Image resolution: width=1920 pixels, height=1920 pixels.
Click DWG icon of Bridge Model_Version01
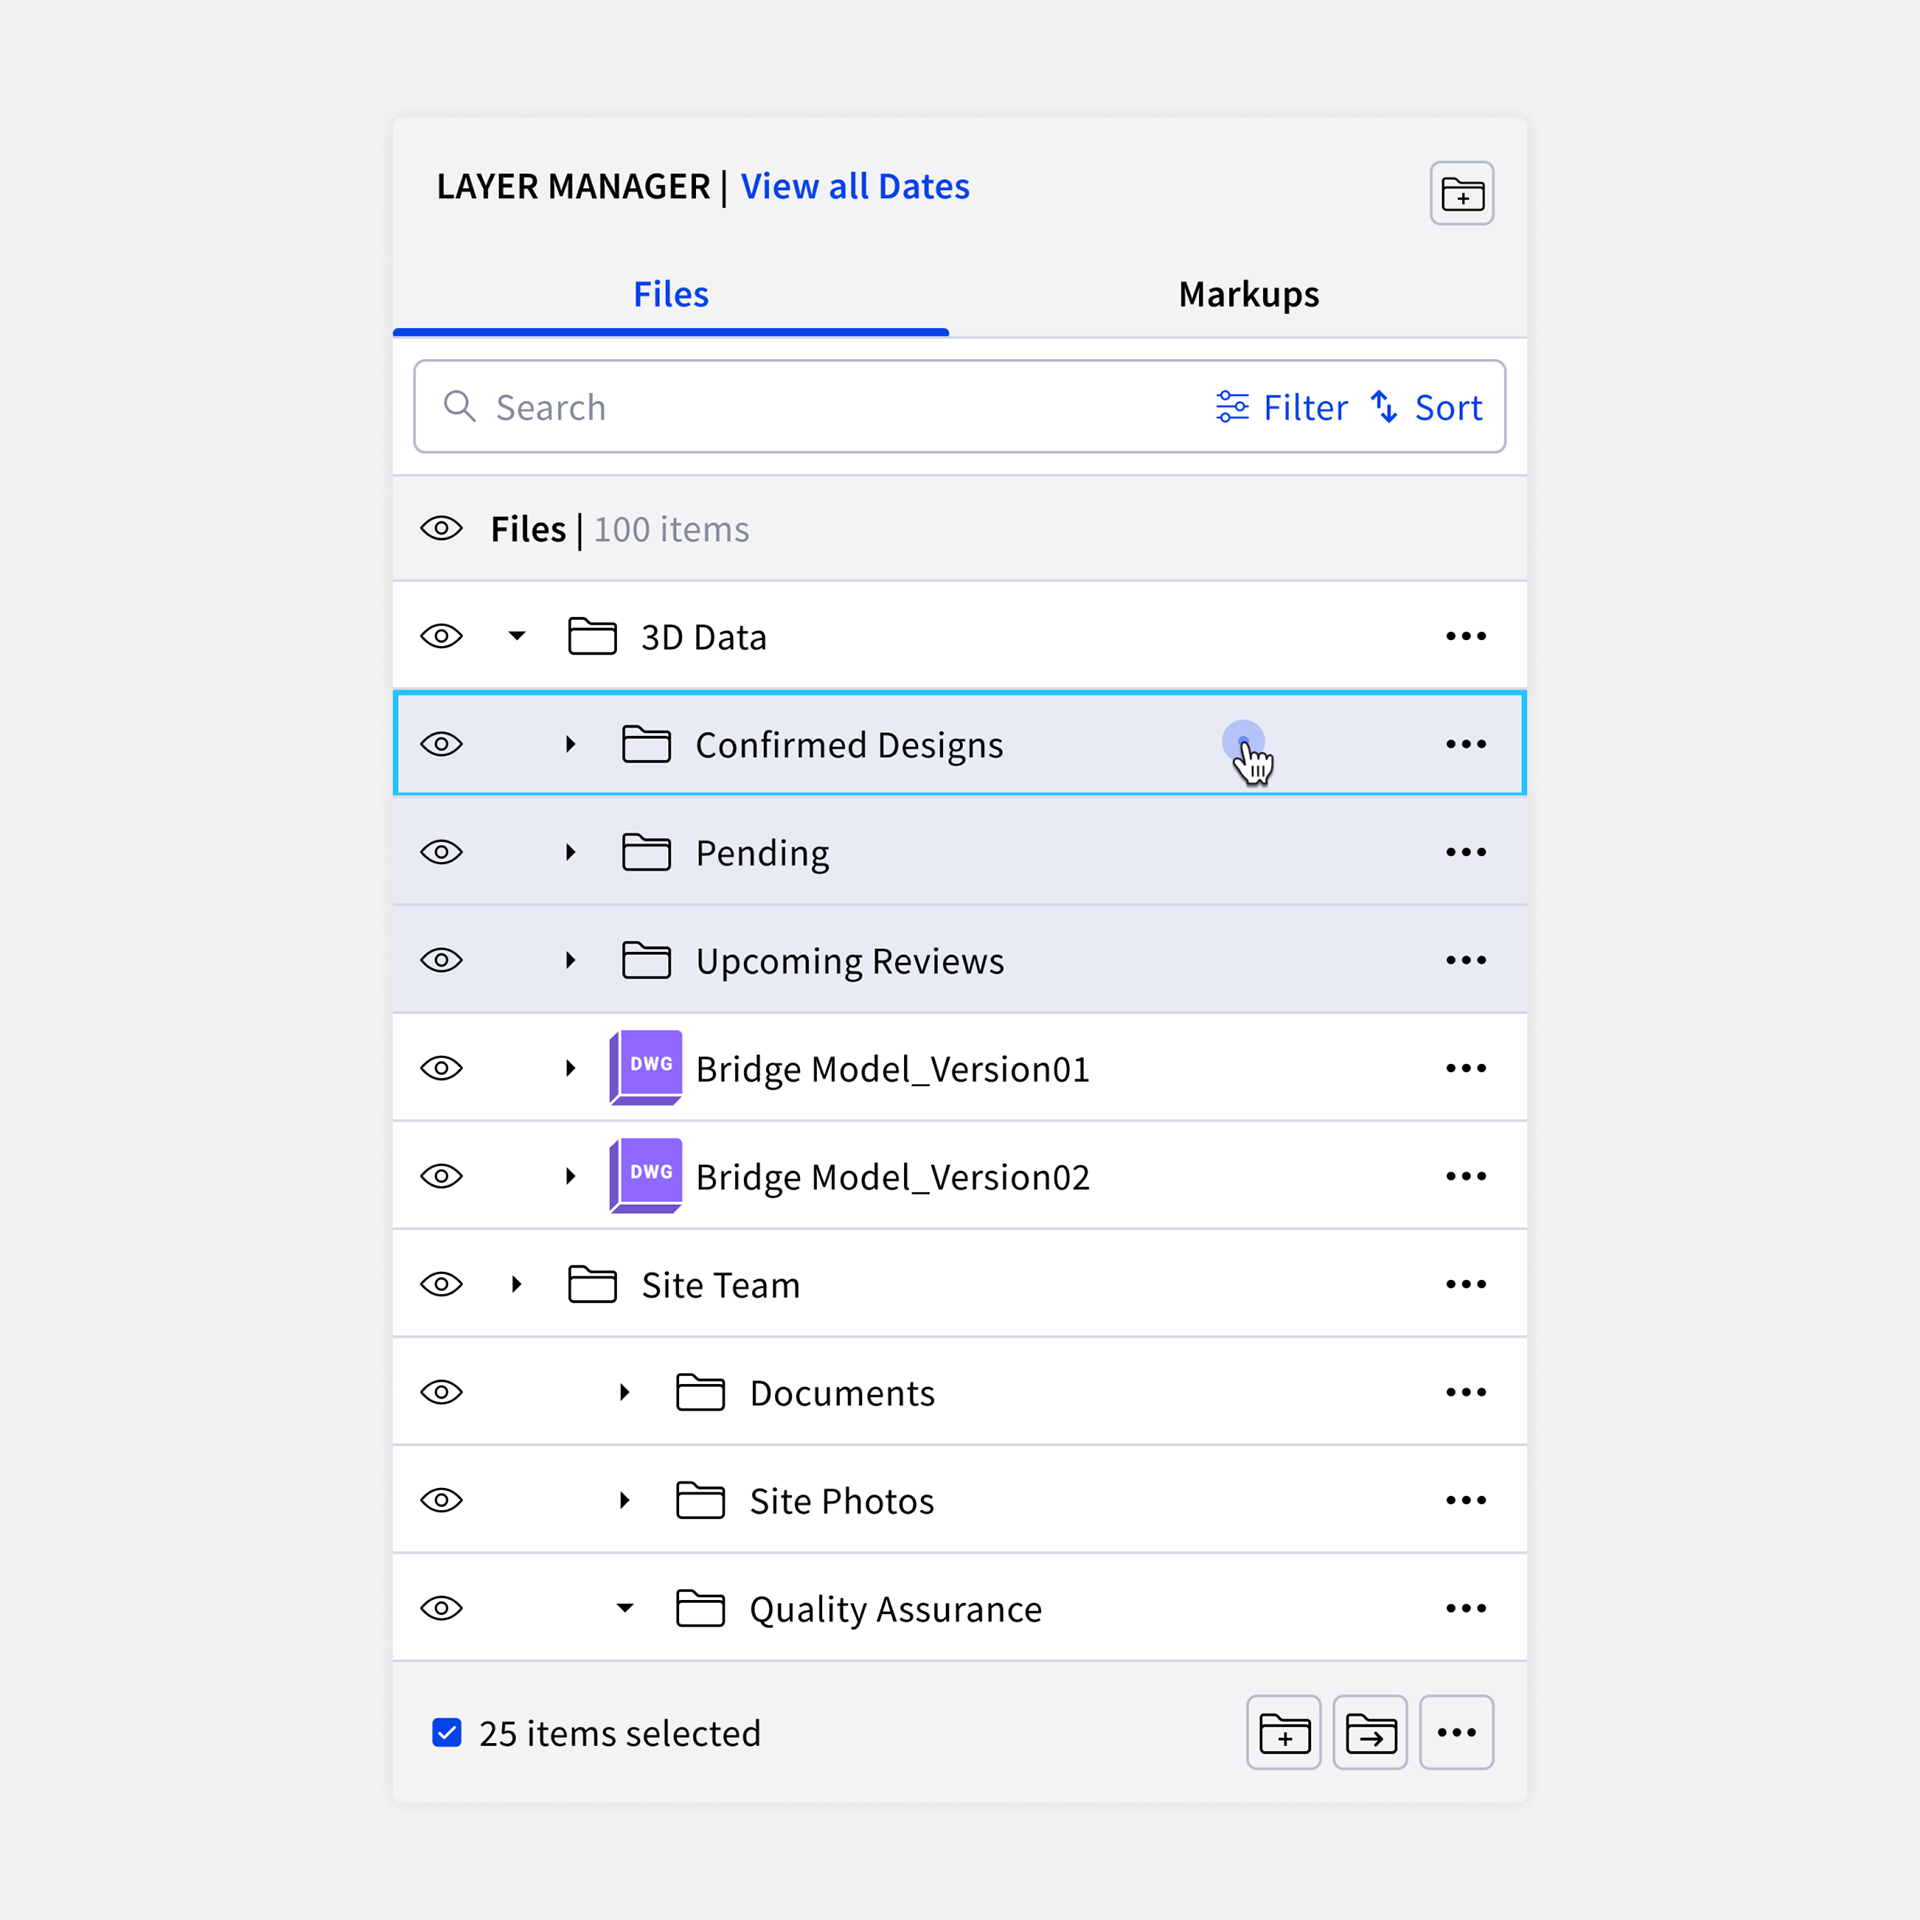646,1067
